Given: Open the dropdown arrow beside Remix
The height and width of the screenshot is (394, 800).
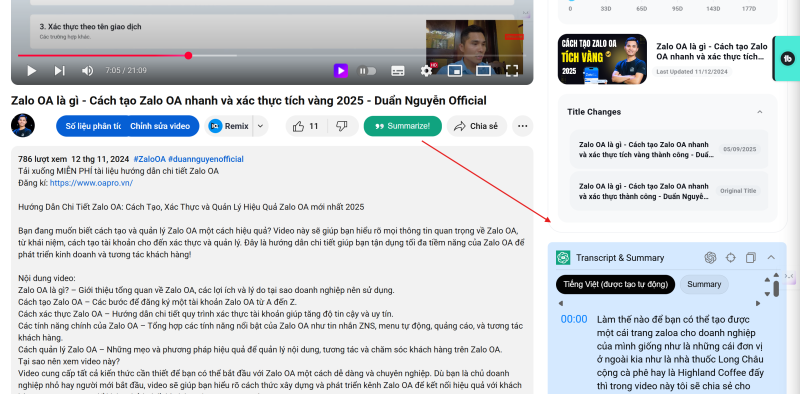Looking at the screenshot, I should [260, 126].
